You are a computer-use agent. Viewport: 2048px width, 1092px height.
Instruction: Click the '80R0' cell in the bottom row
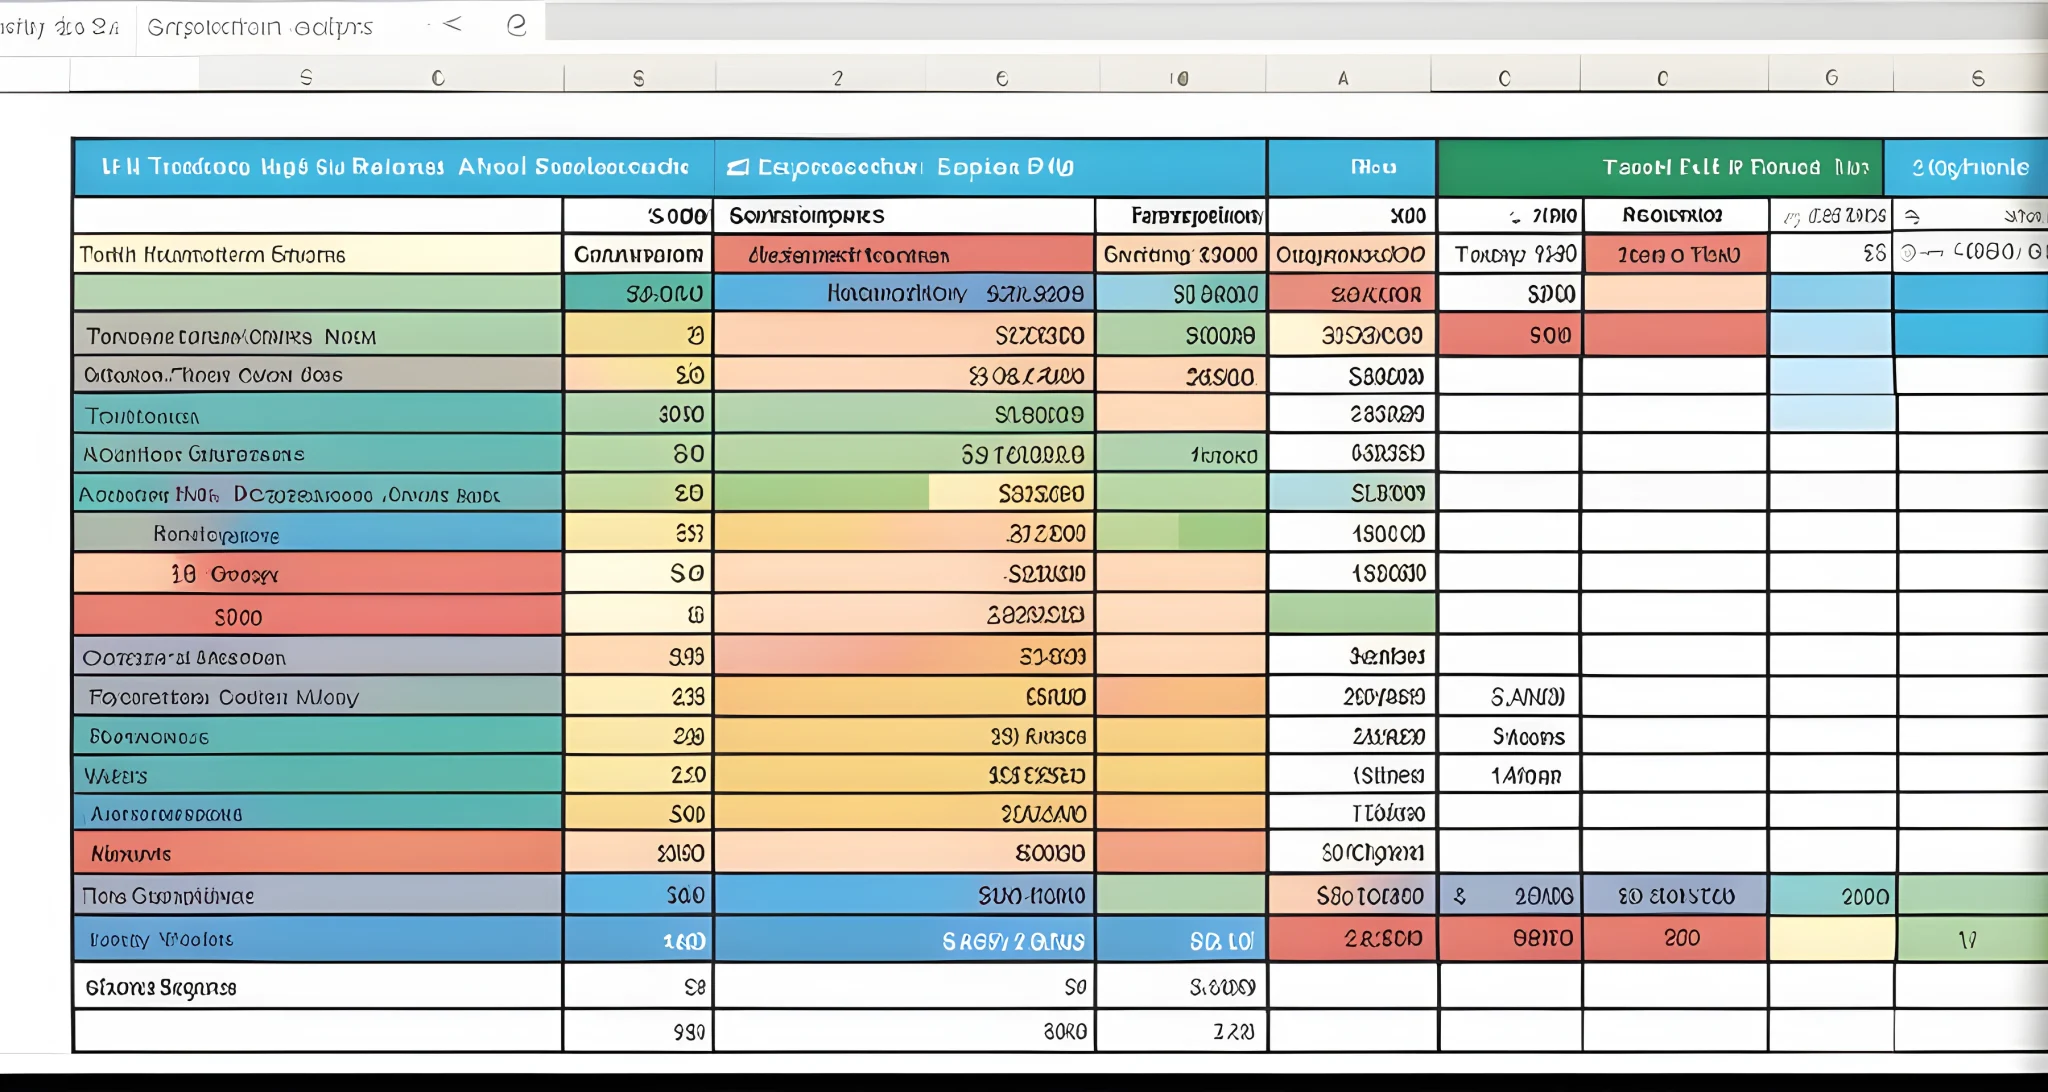pyautogui.click(x=905, y=1031)
